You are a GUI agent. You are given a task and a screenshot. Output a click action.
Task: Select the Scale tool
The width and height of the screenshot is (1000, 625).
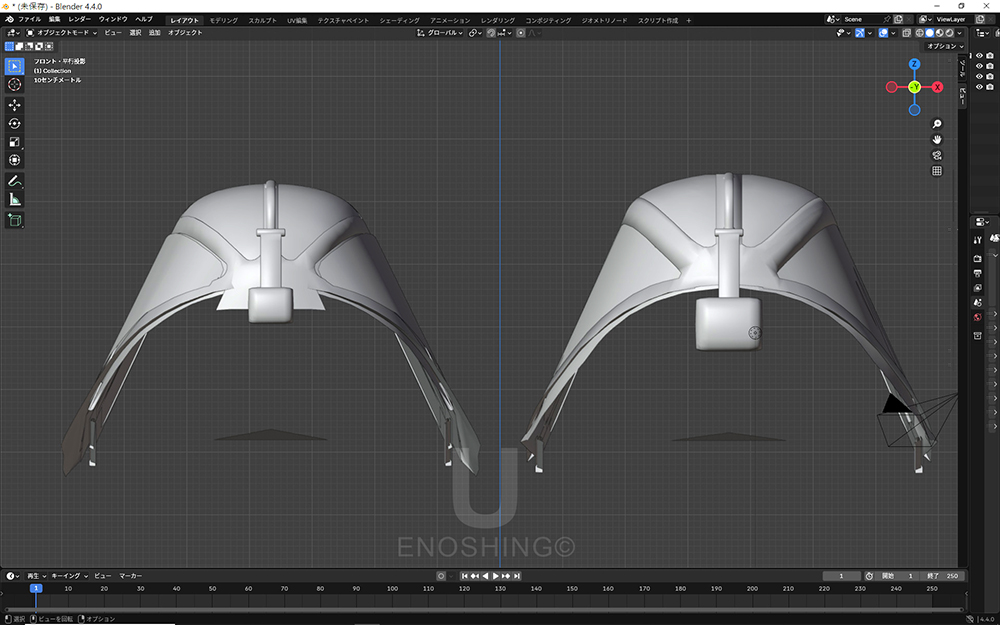click(15, 142)
